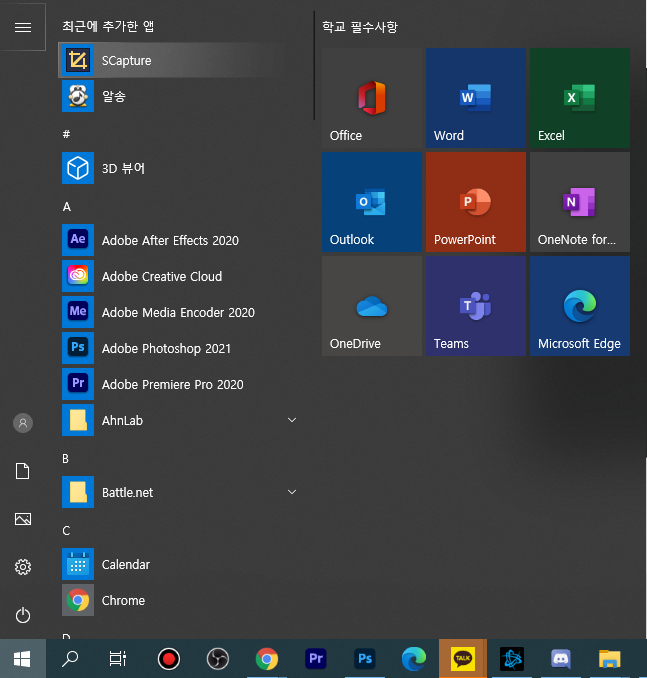This screenshot has width=647, height=678.
Task: Open File Explorer on the taskbar
Action: point(610,659)
